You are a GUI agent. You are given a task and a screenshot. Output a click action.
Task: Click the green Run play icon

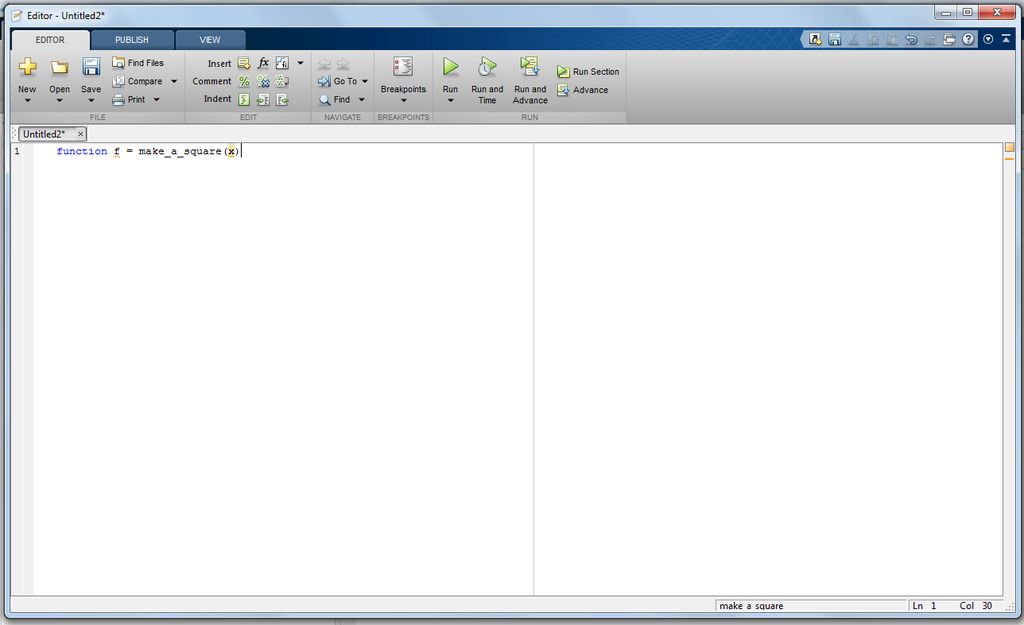coord(450,67)
